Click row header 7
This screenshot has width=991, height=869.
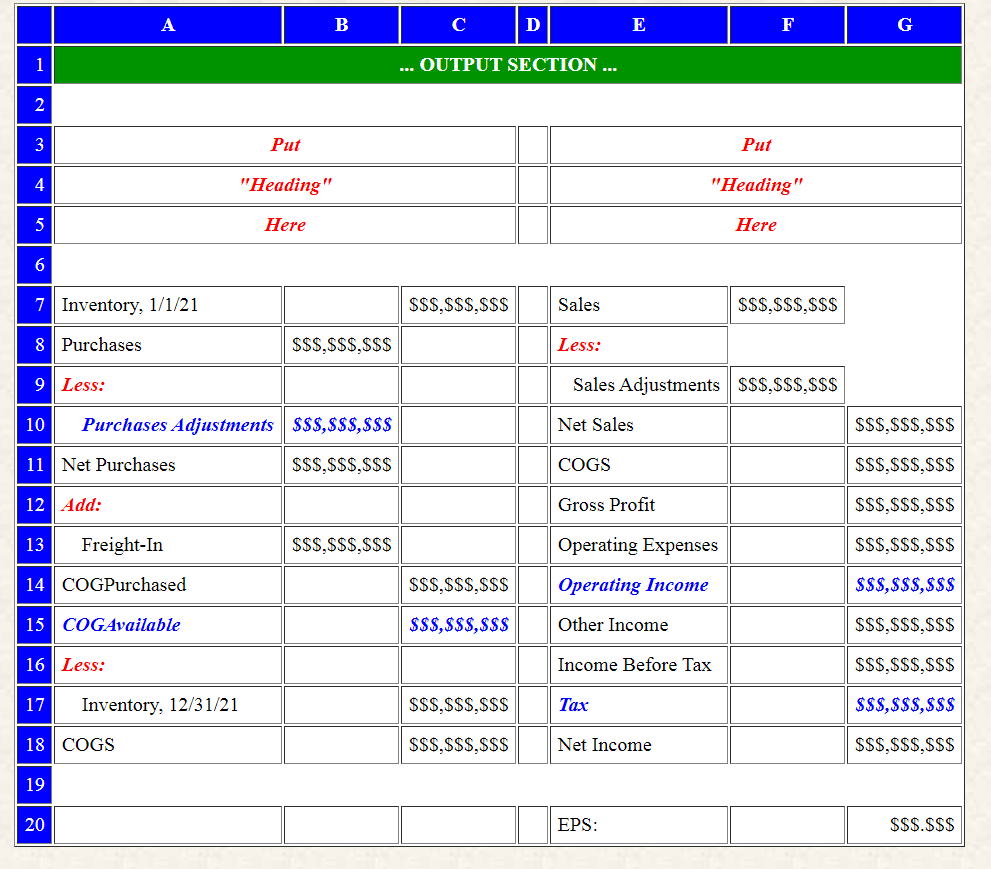(x=33, y=304)
